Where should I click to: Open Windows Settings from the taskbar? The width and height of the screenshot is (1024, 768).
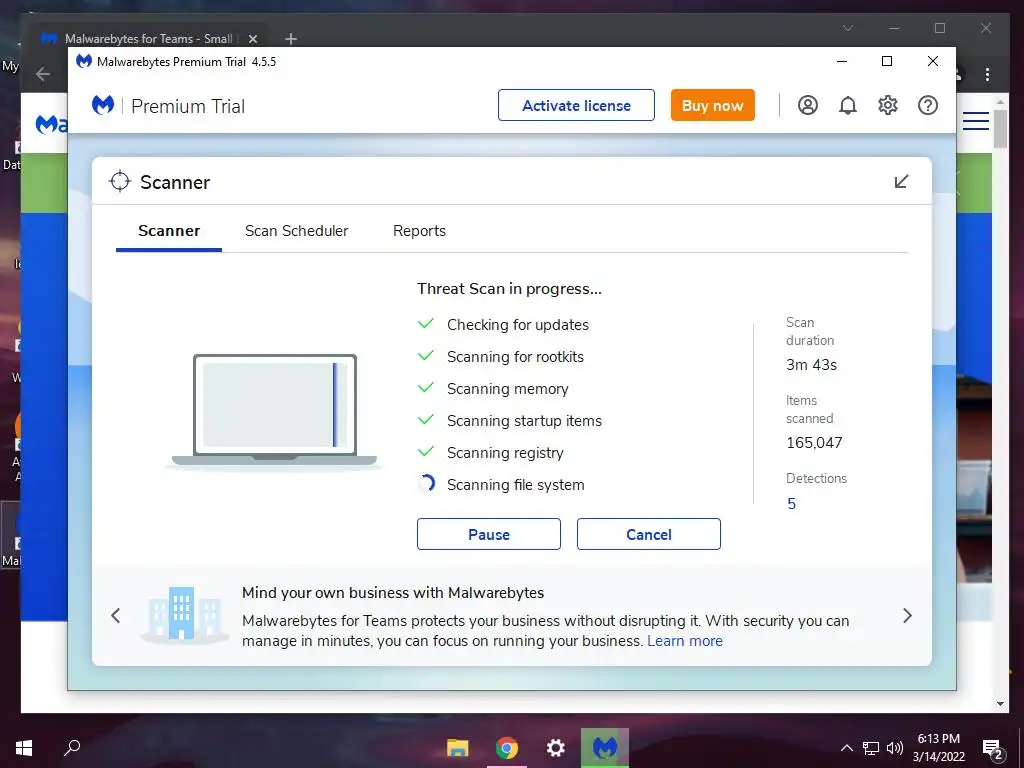tap(556, 748)
